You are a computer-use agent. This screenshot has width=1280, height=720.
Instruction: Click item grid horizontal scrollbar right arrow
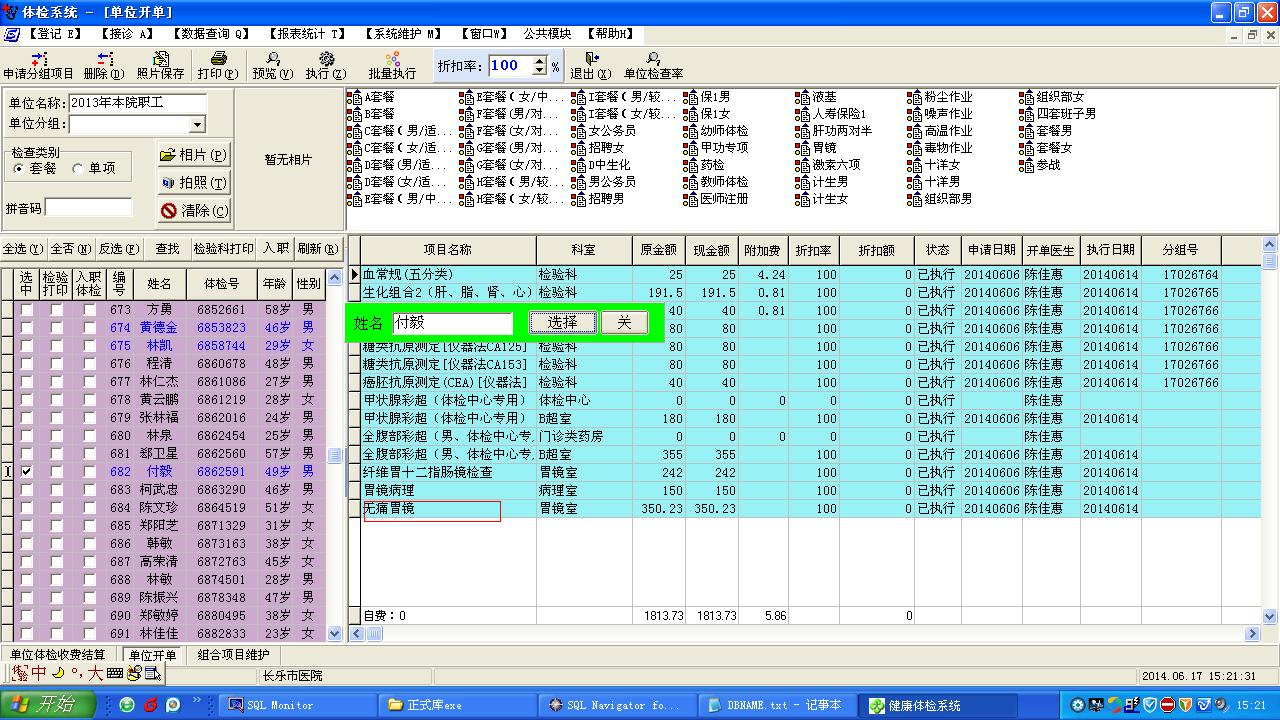click(1252, 634)
